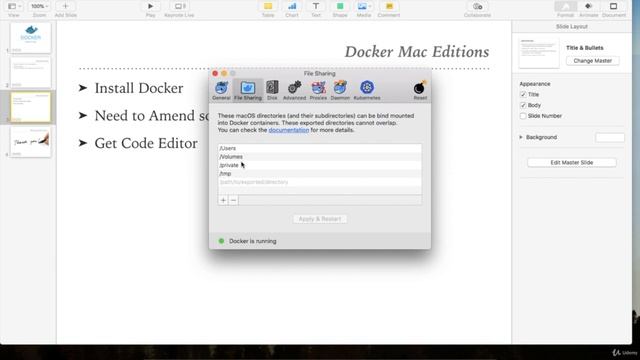Expand the Background disclosure triangle

521,137
